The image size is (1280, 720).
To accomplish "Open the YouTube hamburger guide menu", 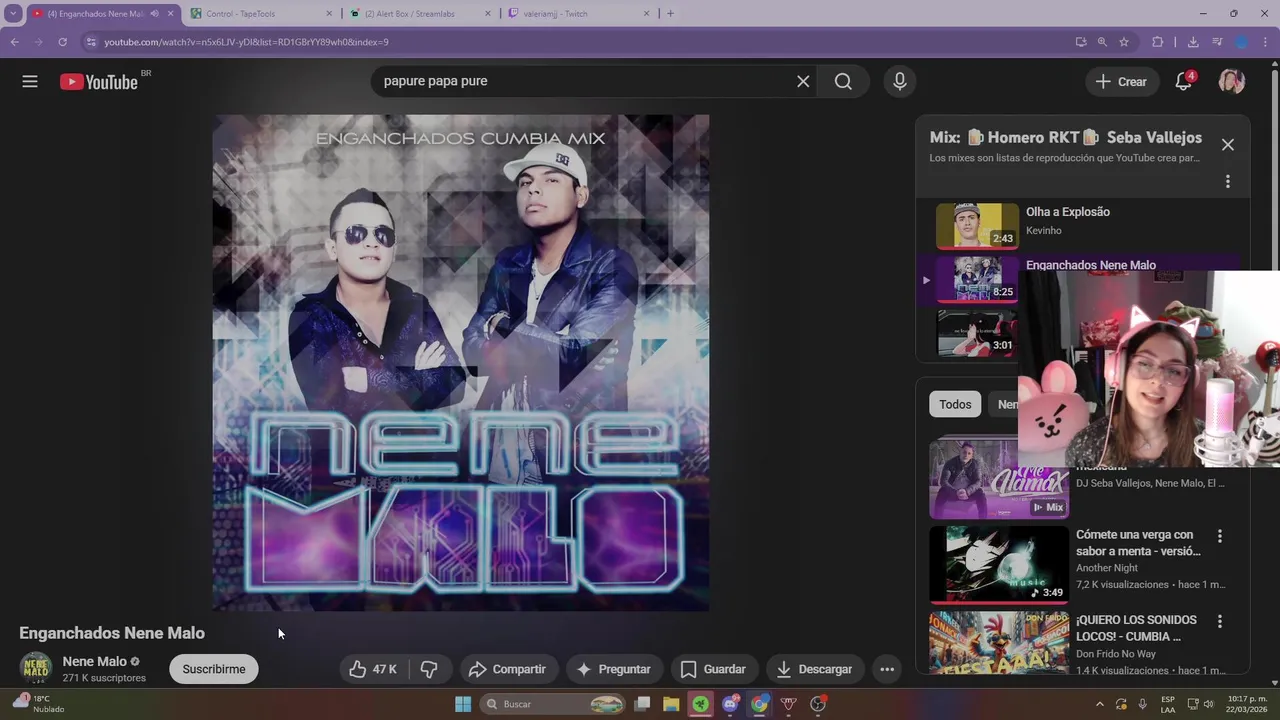I will tap(30, 81).
